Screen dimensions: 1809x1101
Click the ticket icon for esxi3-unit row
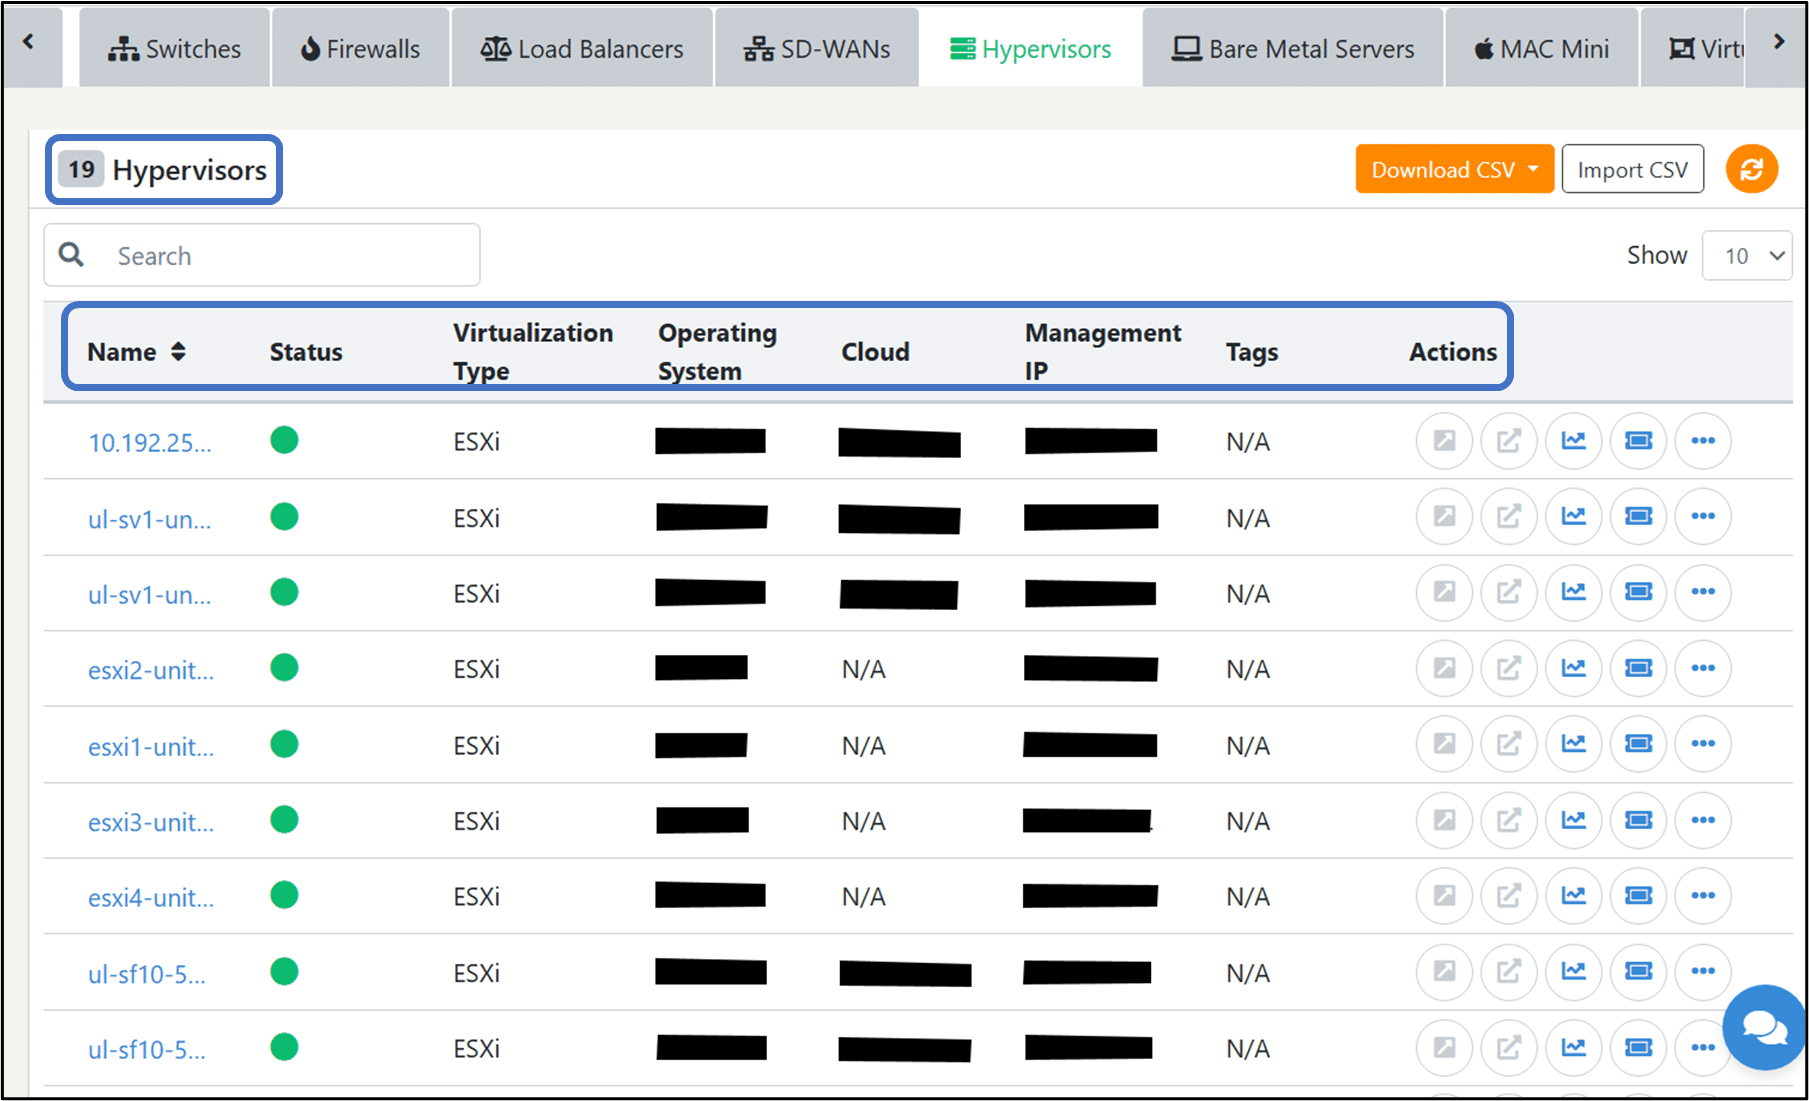1638,820
